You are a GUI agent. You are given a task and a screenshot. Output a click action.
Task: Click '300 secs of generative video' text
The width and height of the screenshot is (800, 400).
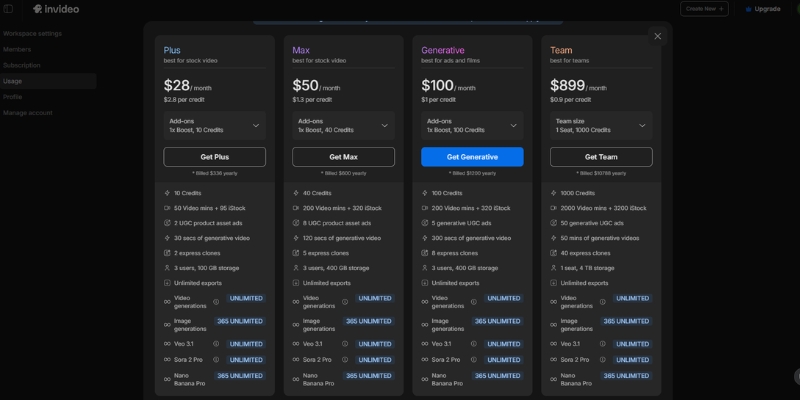pyautogui.click(x=471, y=238)
